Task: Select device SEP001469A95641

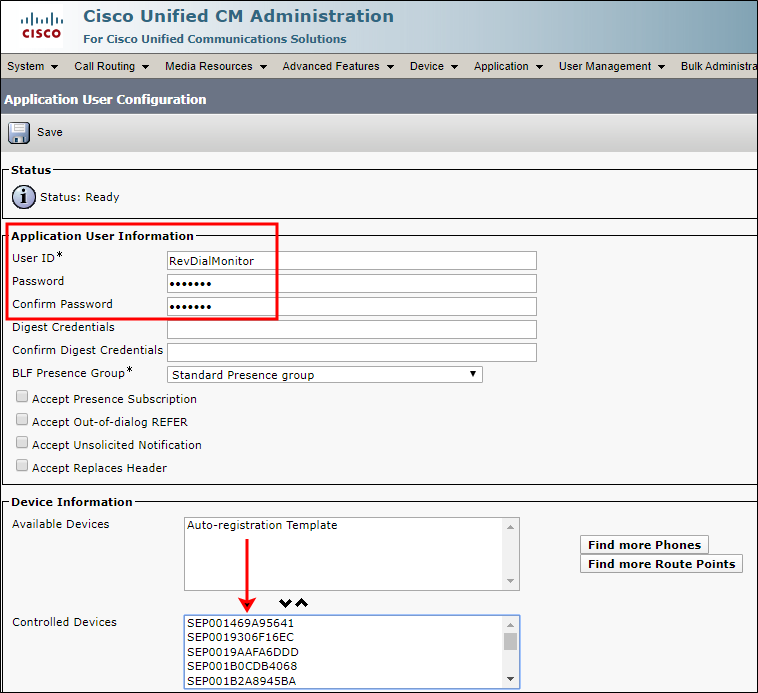Action: click(240, 623)
